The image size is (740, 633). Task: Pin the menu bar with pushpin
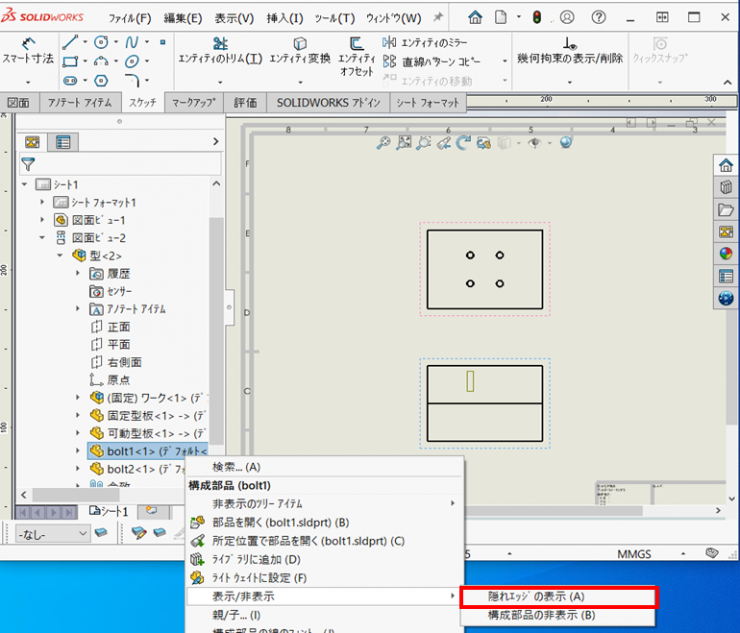pos(438,17)
